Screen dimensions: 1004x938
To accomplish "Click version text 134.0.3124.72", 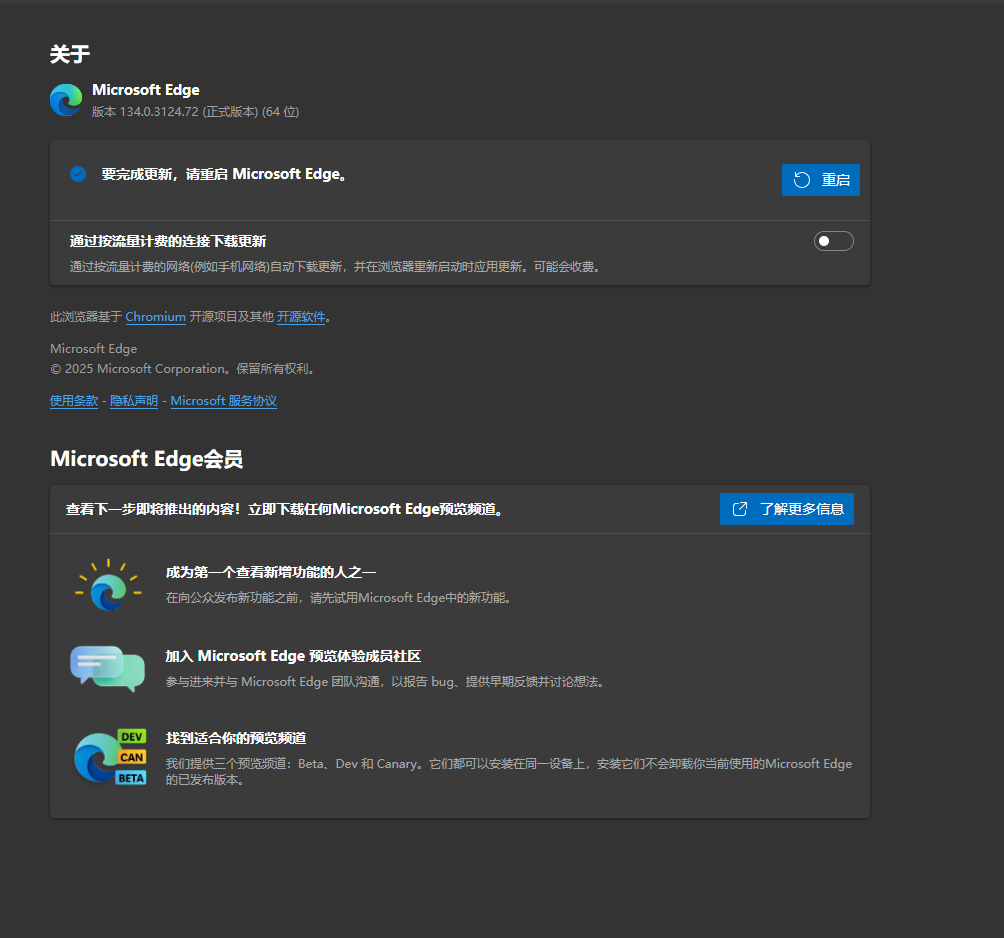I will tap(159, 111).
